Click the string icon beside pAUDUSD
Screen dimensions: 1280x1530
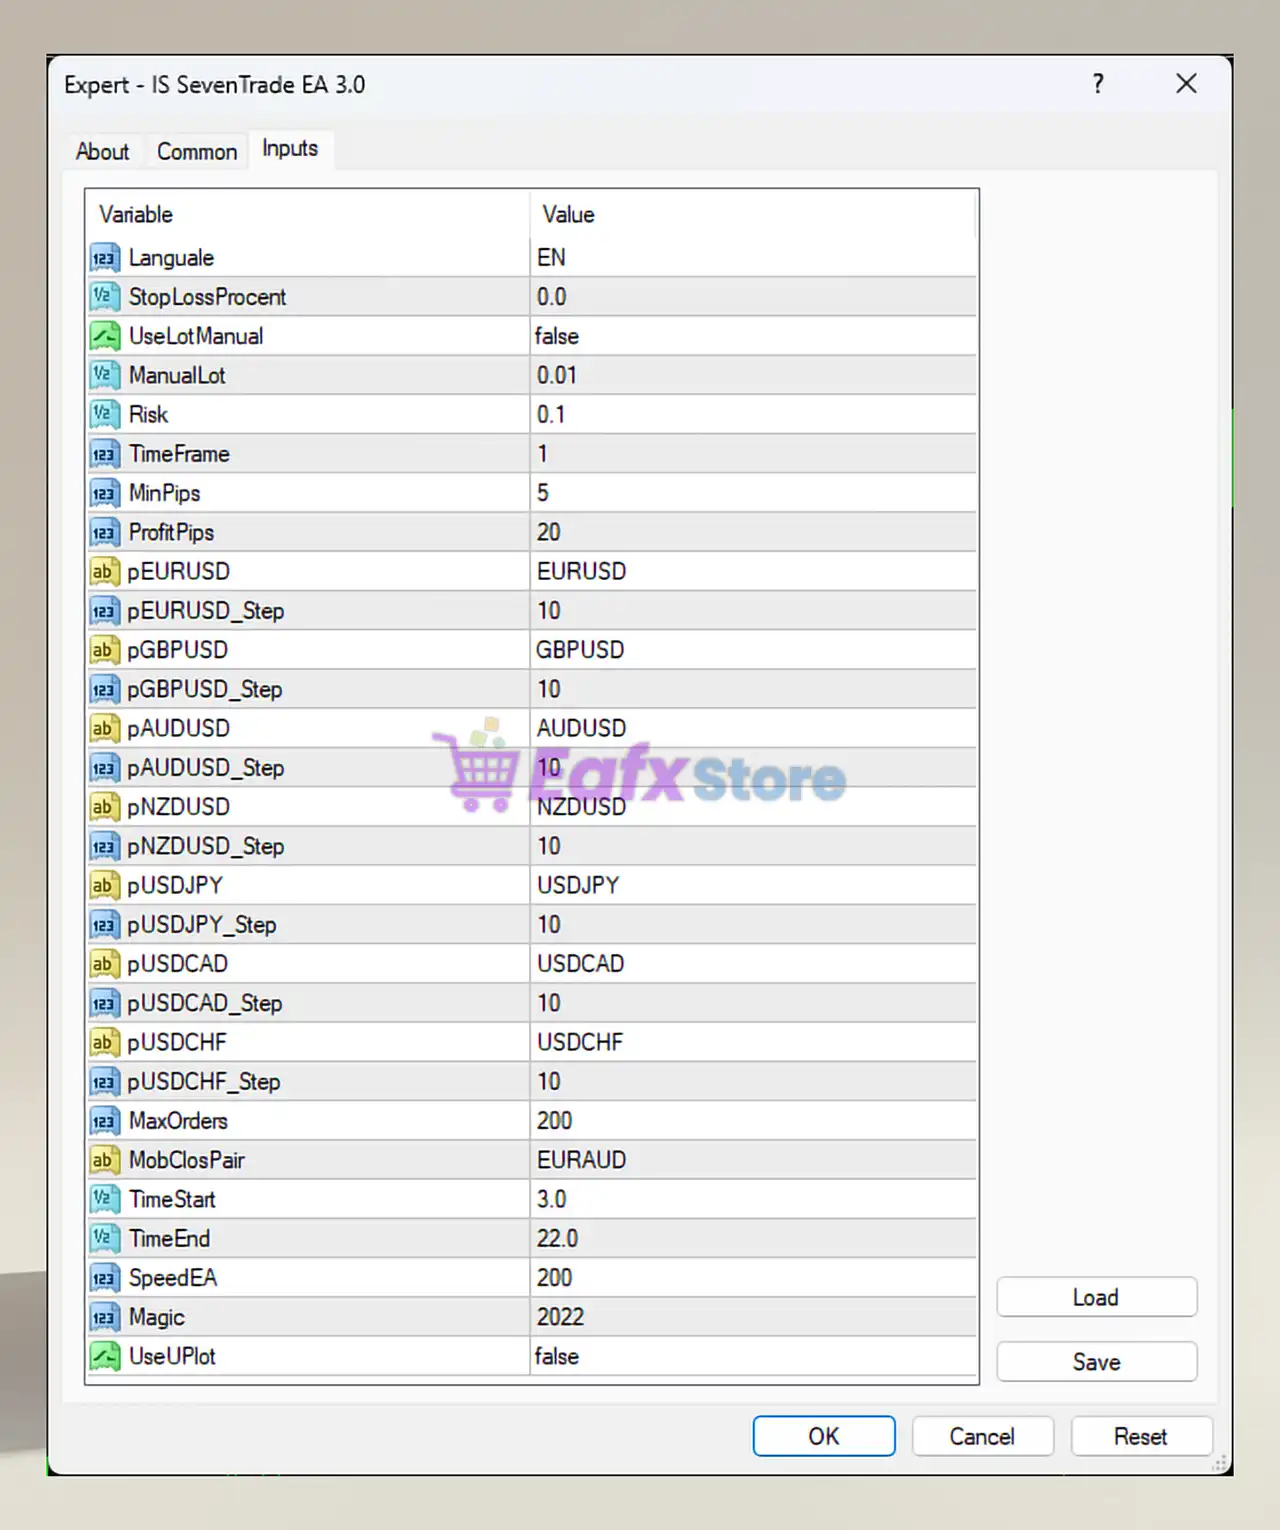pyautogui.click(x=104, y=729)
